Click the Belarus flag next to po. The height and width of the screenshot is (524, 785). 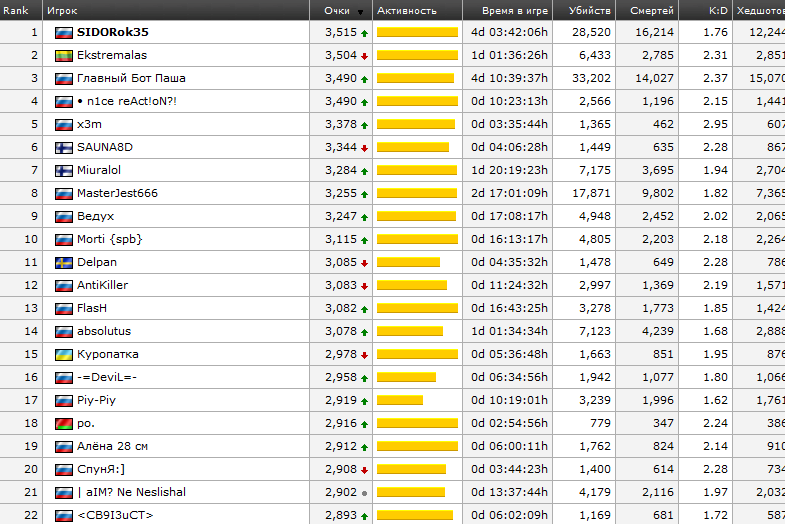(x=63, y=423)
